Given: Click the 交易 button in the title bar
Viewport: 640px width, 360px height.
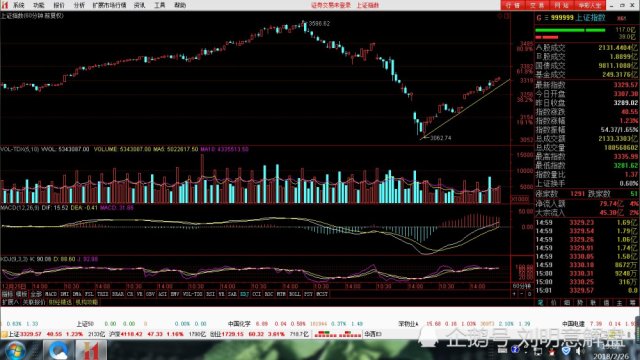Looking at the screenshot, I should [537, 5].
